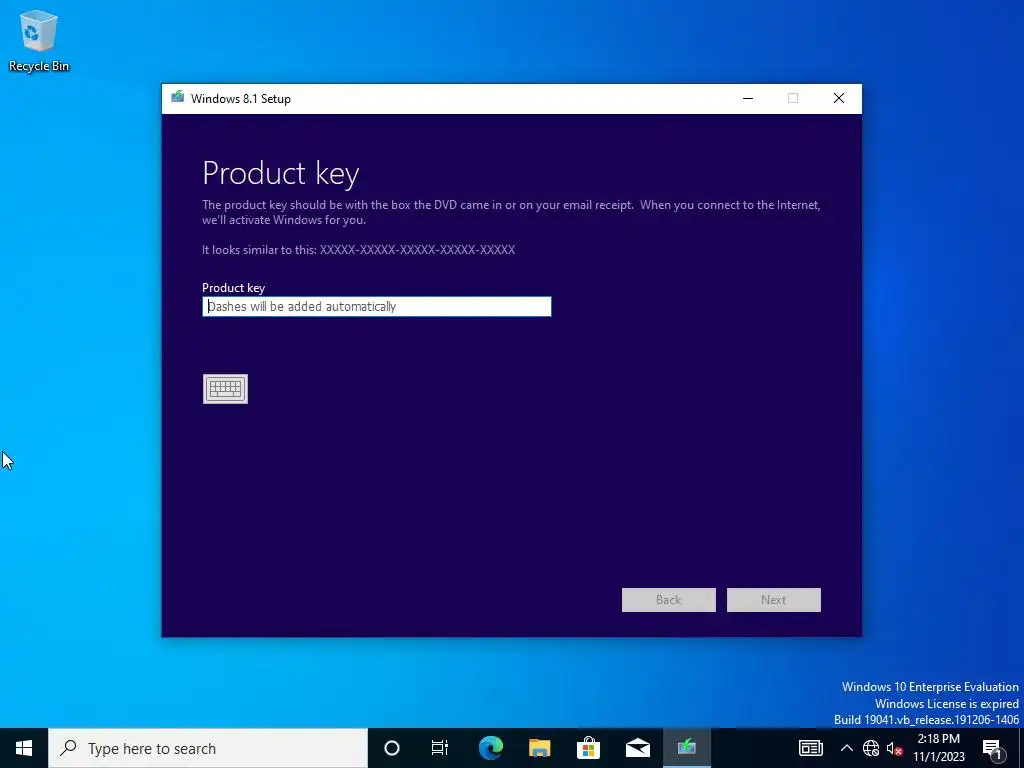
Task: Show hidden system tray icons
Action: coord(846,748)
